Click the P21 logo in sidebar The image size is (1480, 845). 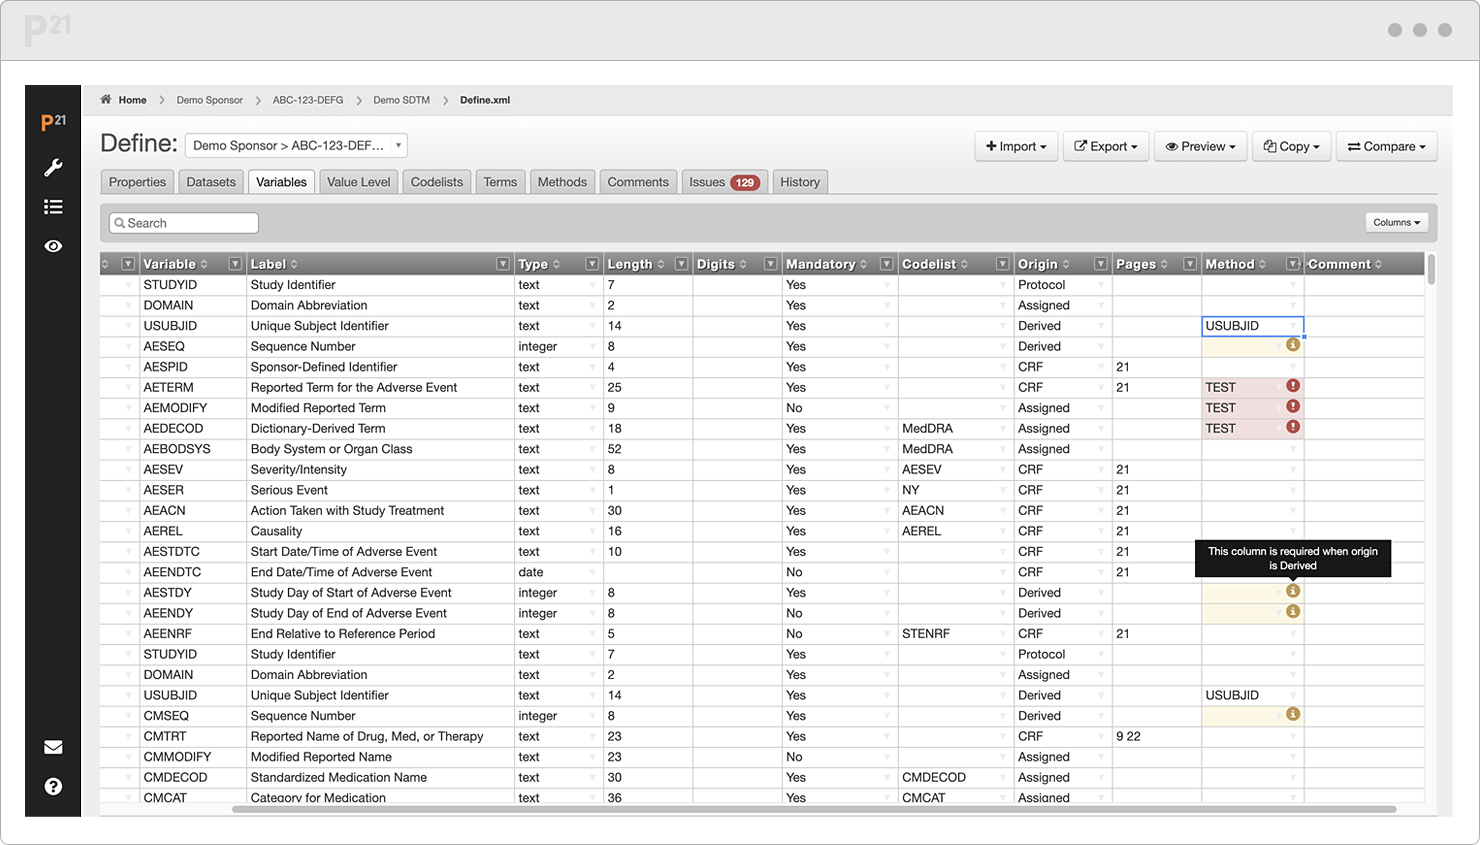53,122
